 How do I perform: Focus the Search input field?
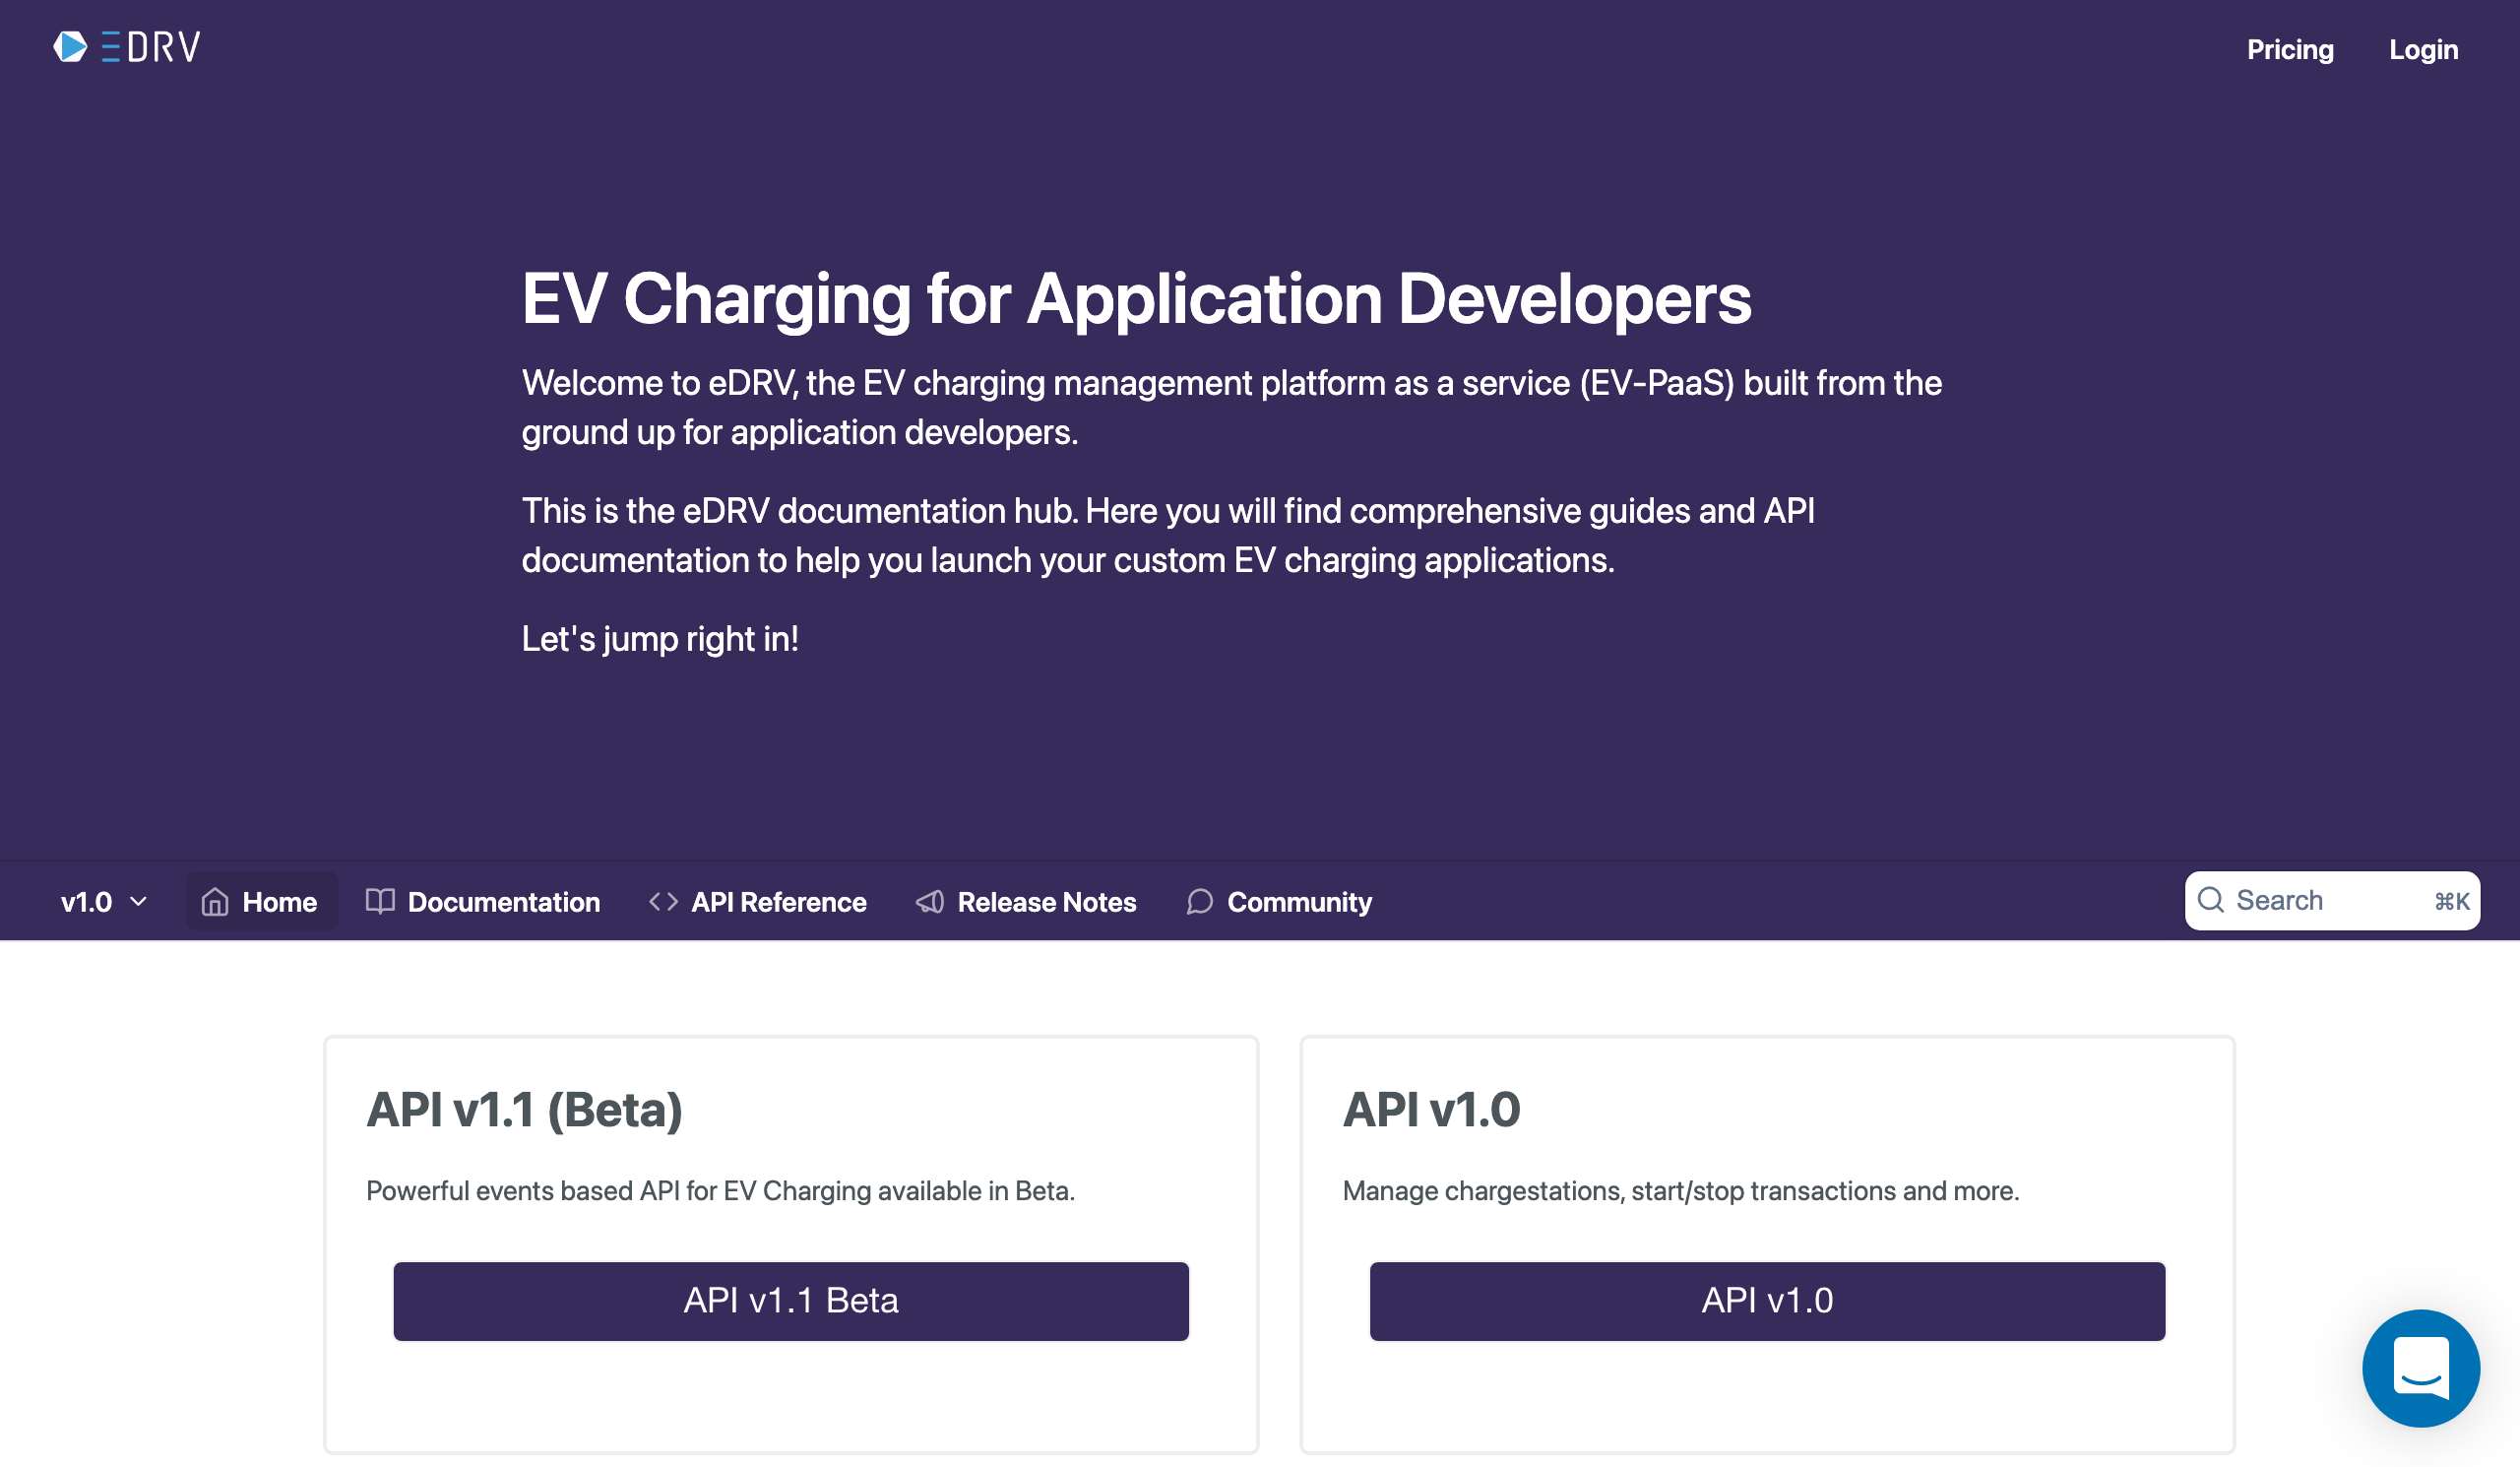(x=2332, y=901)
